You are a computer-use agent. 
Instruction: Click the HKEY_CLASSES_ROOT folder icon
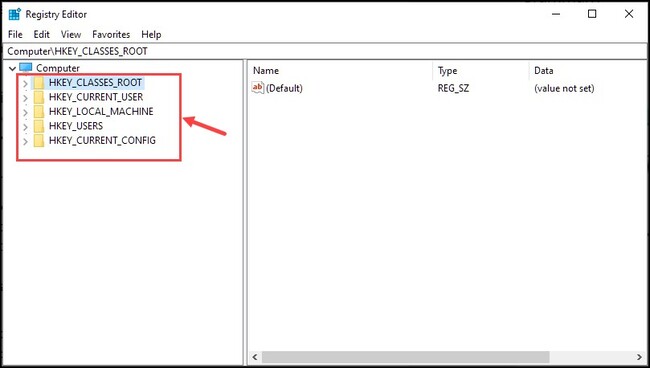(x=39, y=83)
